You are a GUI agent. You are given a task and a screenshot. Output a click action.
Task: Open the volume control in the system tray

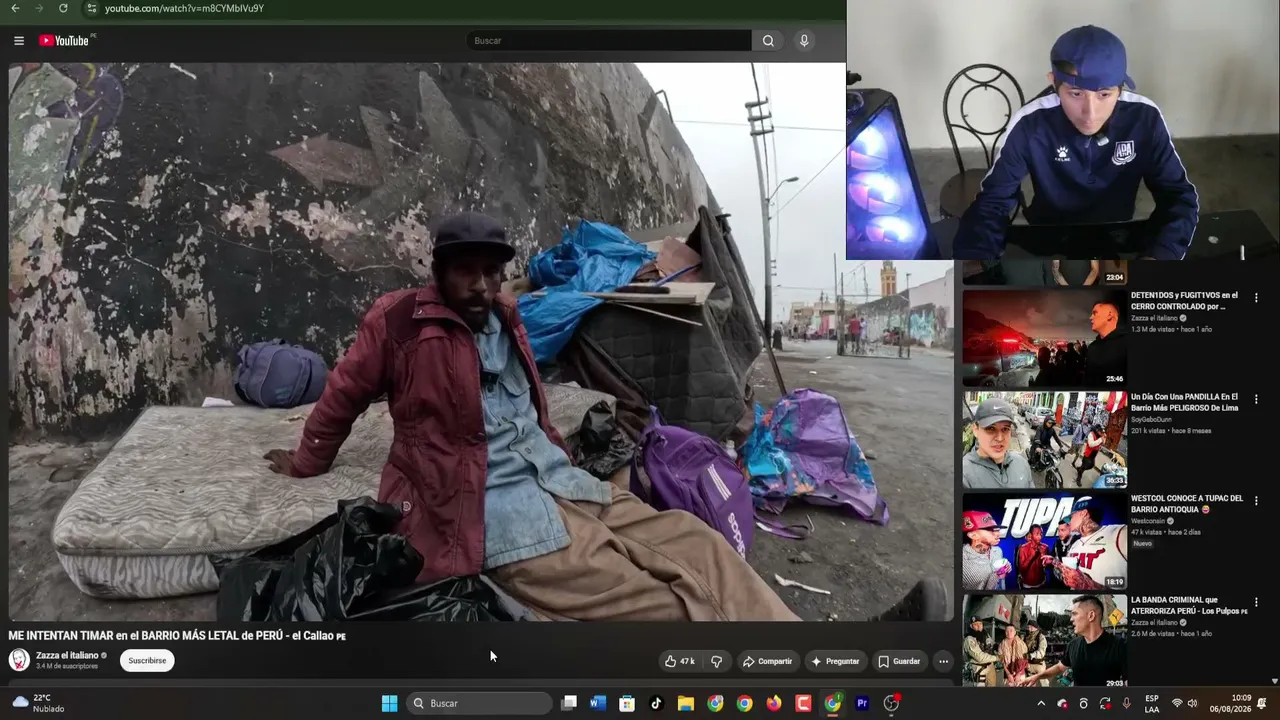1192,703
